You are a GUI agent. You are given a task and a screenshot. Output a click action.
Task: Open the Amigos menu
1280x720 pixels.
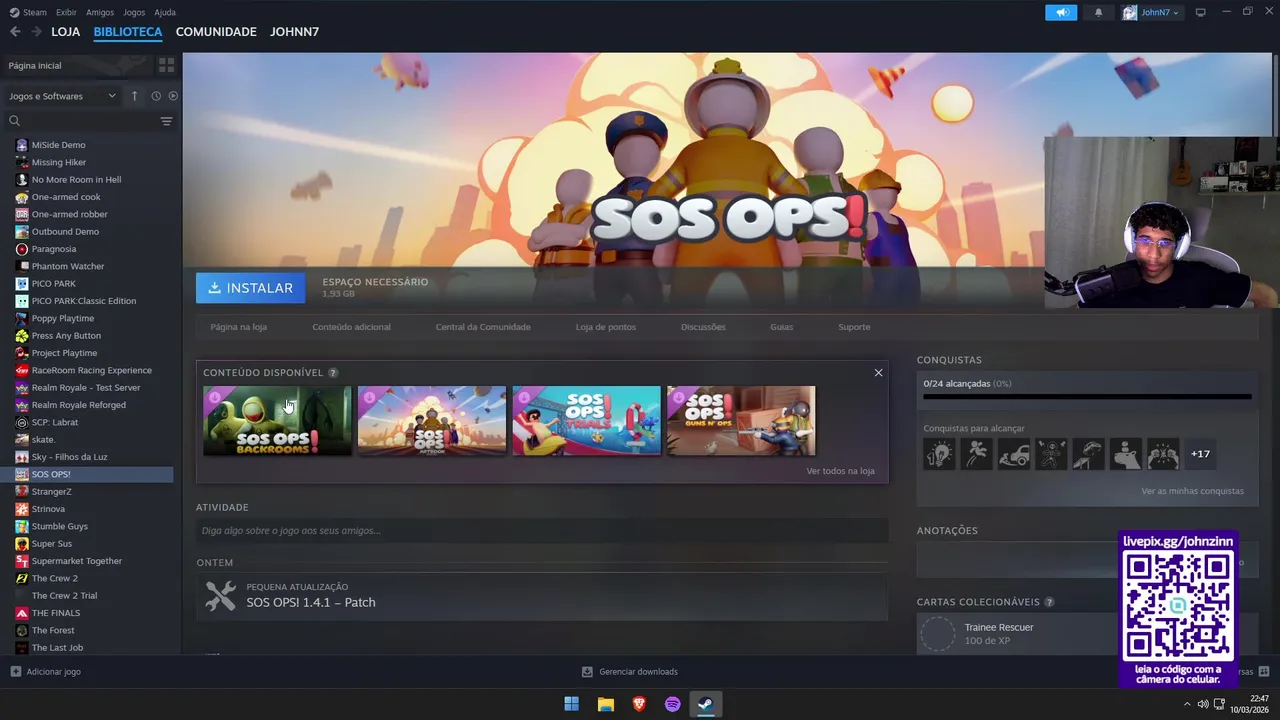click(100, 12)
